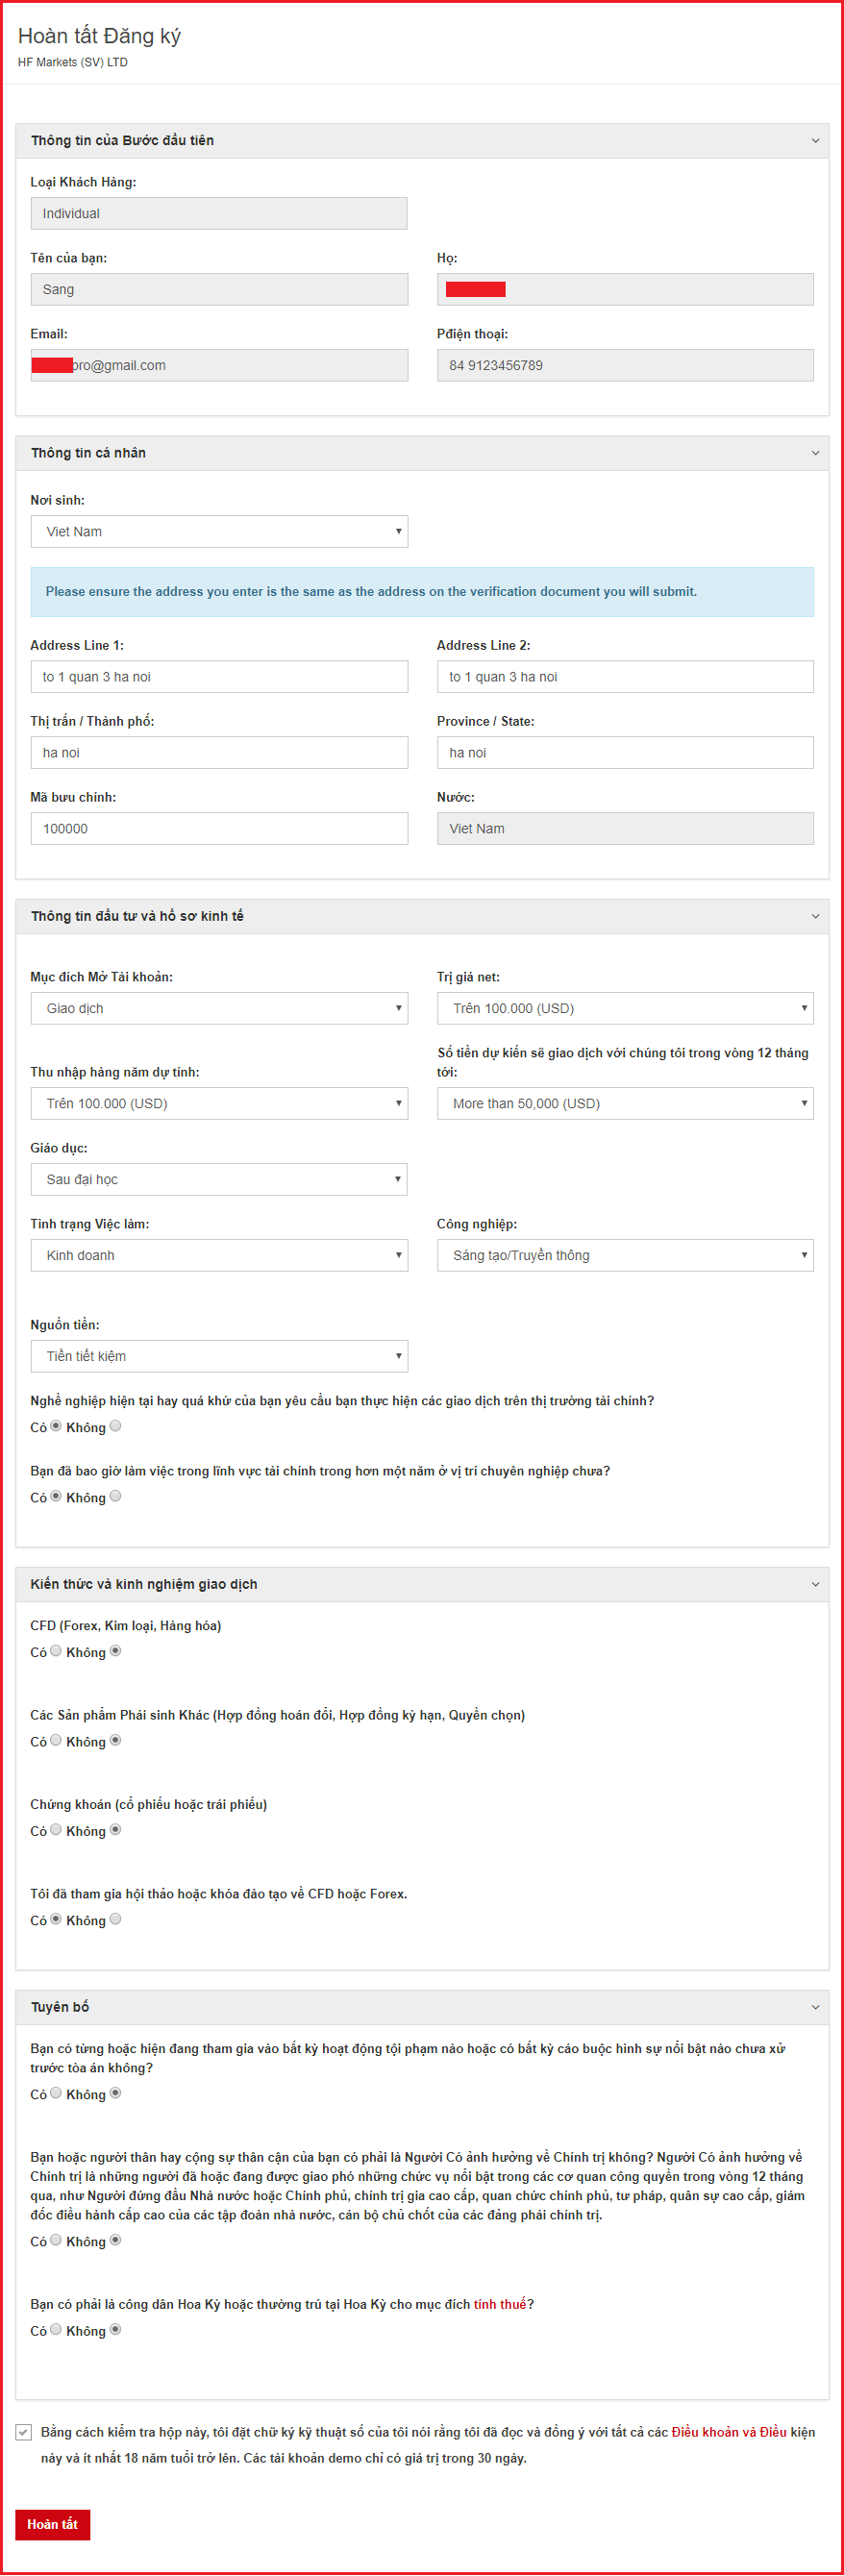Viewport: 844px width, 2576px height.
Task: Select "Có" for the Politically Exposed Person question
Action: [x=56, y=2241]
